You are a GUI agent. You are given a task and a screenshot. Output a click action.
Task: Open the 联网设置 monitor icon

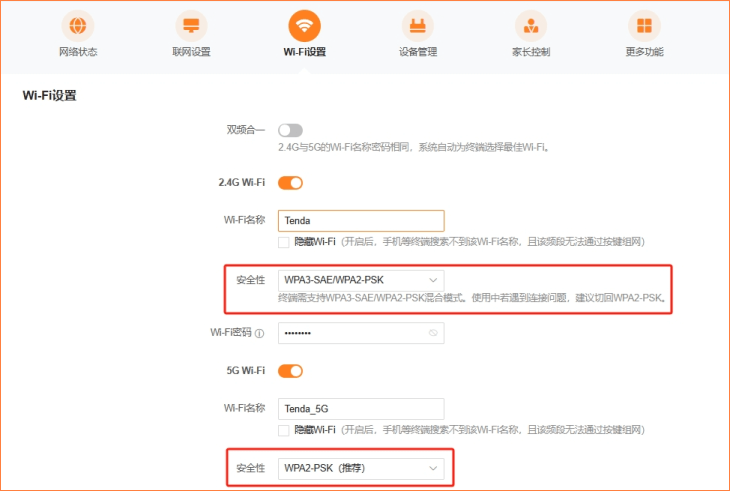coord(192,25)
